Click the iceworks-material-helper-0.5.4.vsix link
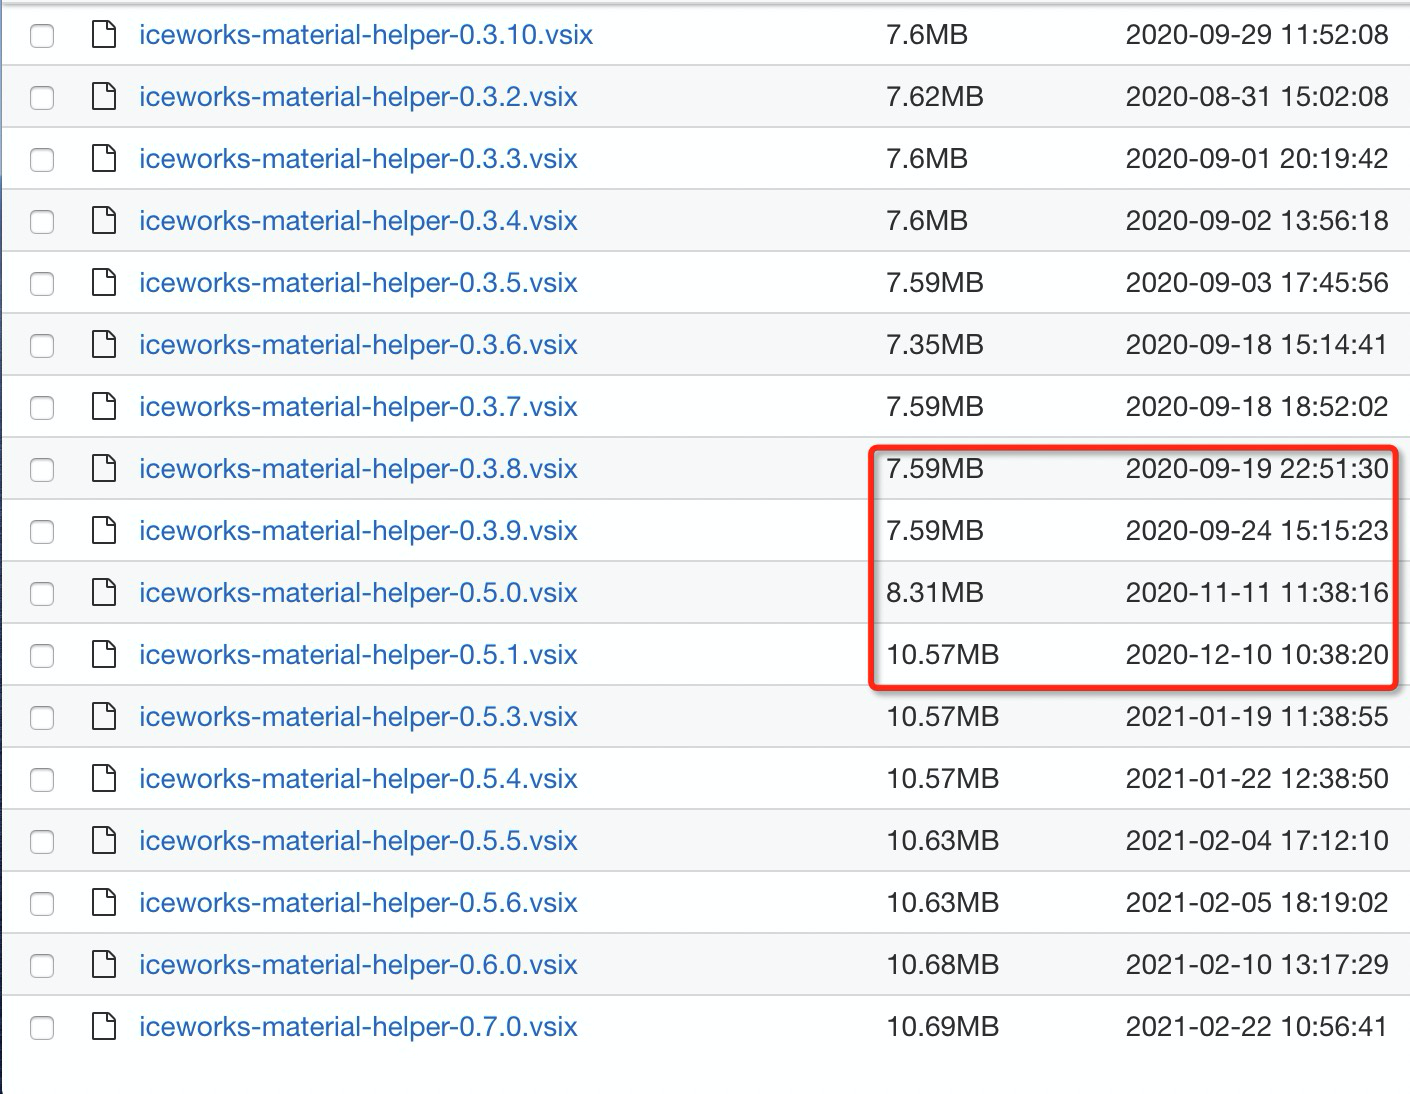 pyautogui.click(x=358, y=779)
